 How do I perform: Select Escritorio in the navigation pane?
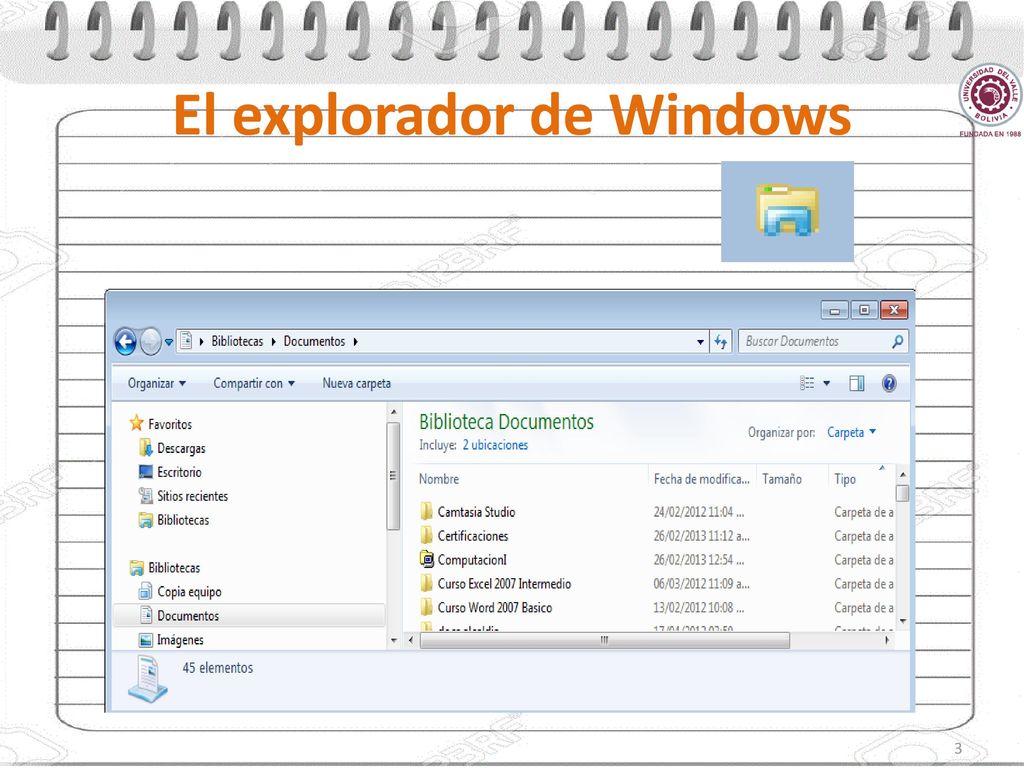point(179,472)
